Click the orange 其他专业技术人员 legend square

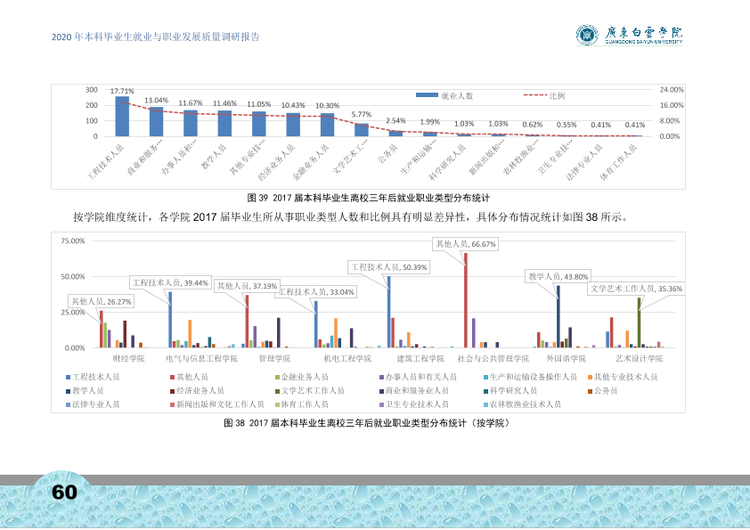click(x=590, y=377)
